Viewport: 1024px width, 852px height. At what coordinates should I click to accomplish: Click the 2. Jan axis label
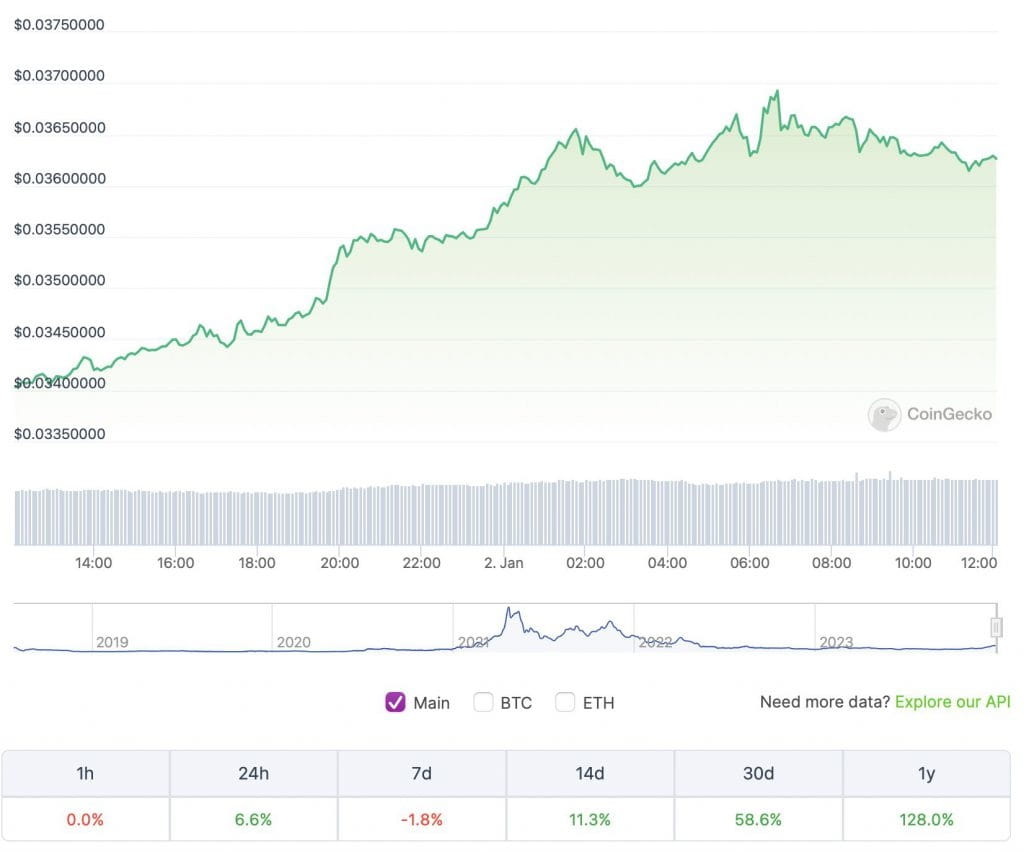pyautogui.click(x=504, y=563)
